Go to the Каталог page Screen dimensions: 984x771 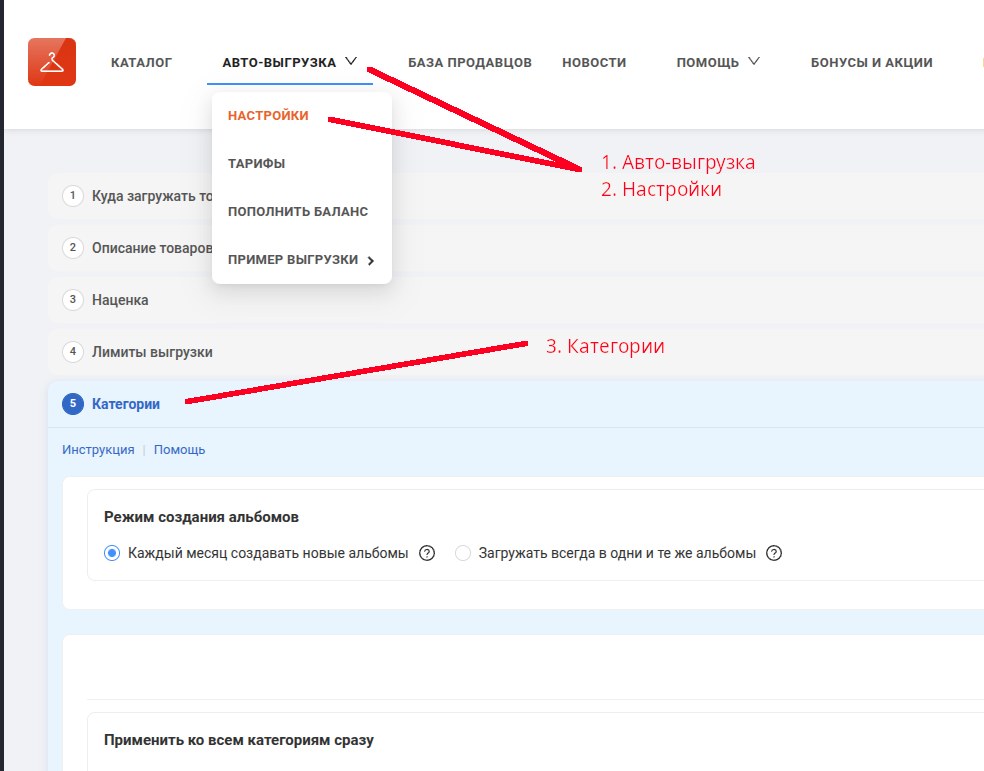141,62
